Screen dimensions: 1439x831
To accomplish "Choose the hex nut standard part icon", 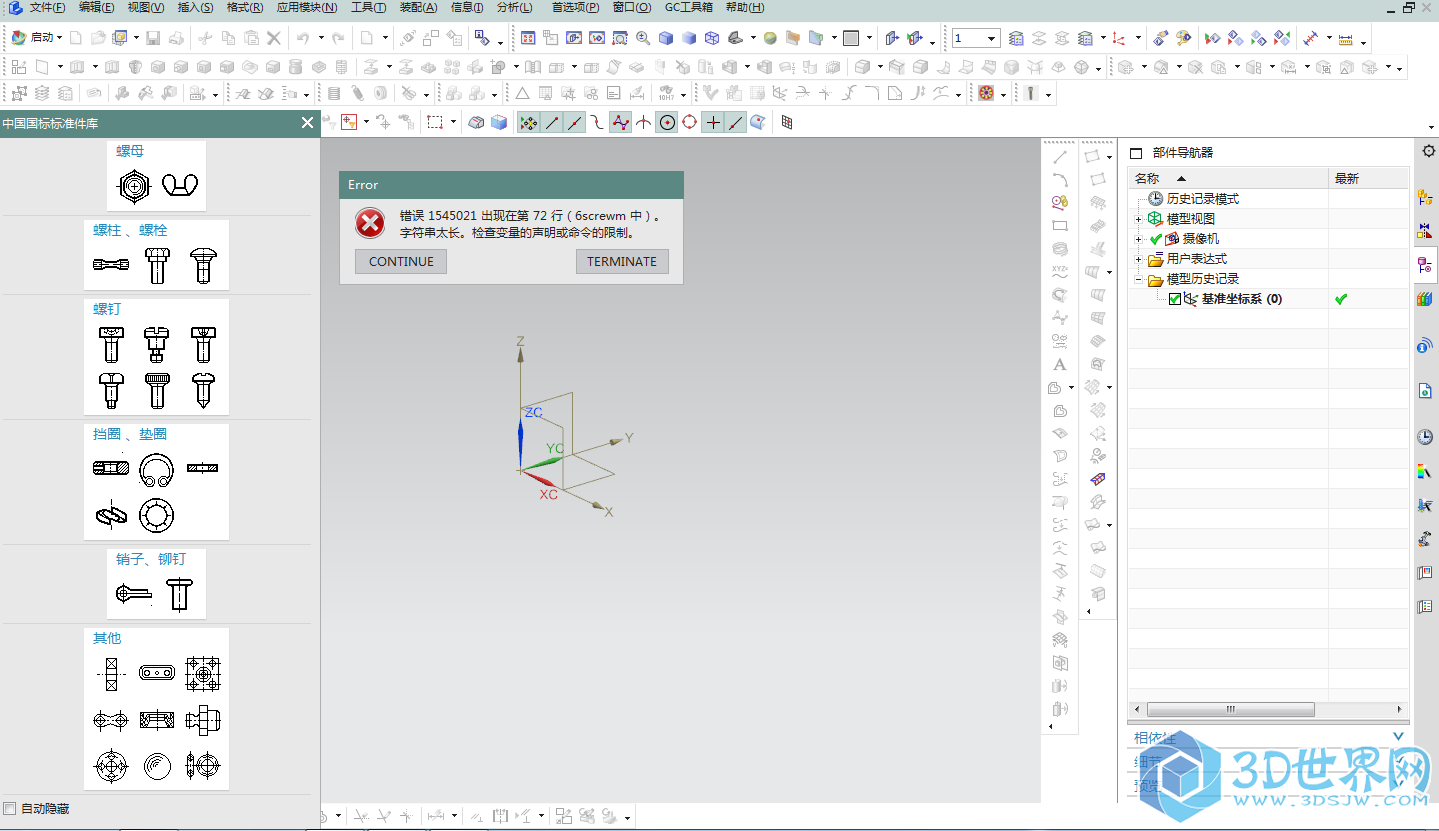I will point(134,186).
